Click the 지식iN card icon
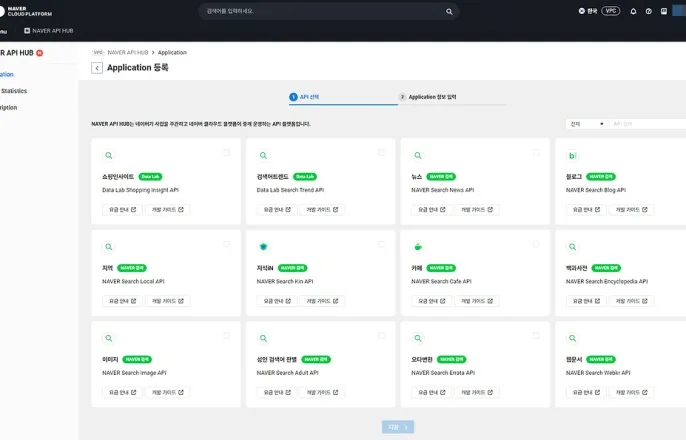 point(263,247)
